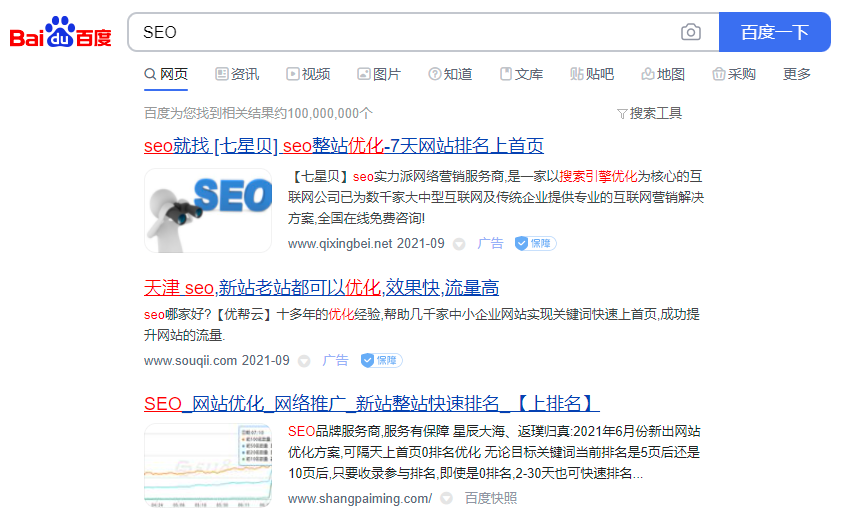Select the 网页 tab
This screenshot has height=518, width=842.
166,74
